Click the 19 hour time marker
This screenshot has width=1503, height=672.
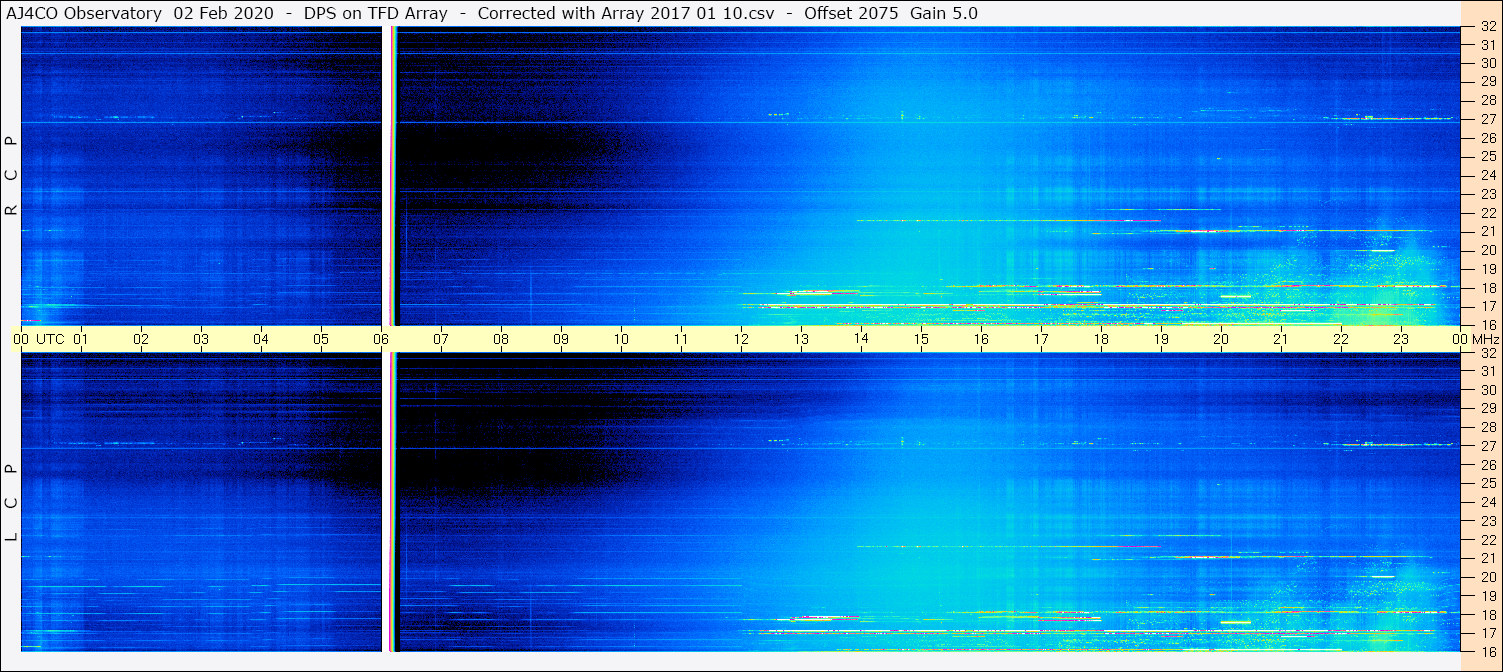1161,339
